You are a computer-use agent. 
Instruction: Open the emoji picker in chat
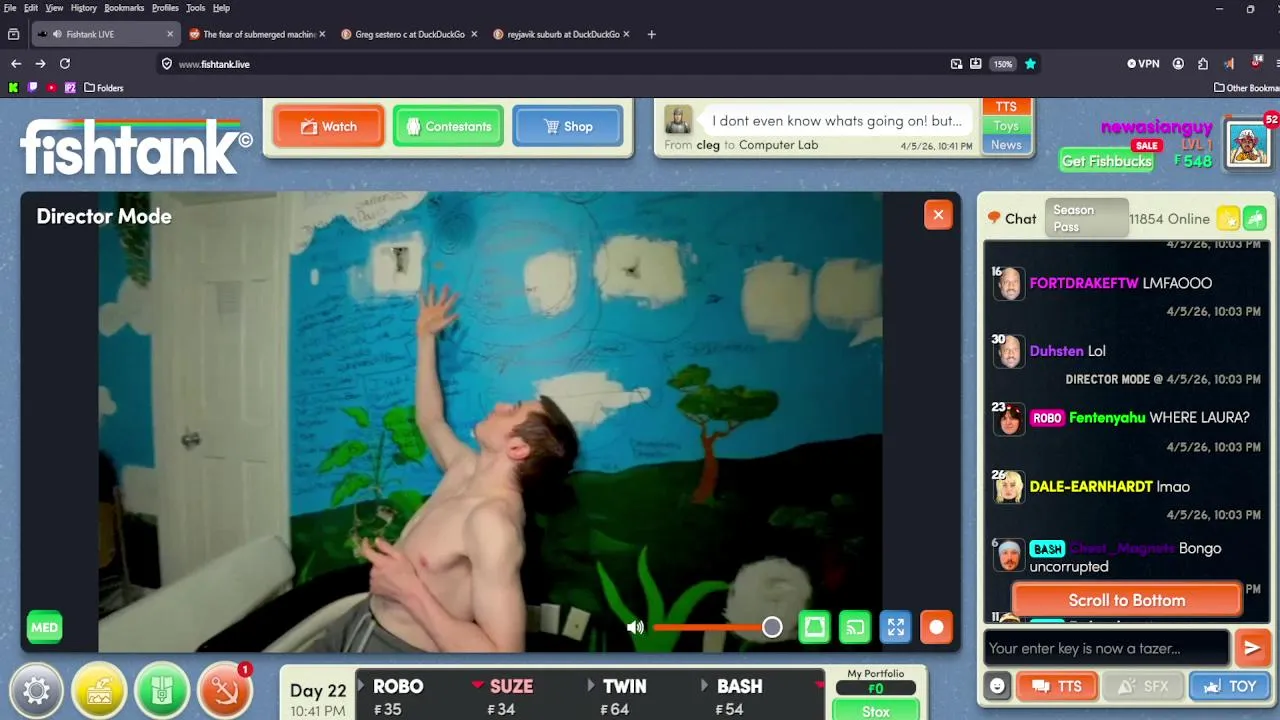coord(997,686)
